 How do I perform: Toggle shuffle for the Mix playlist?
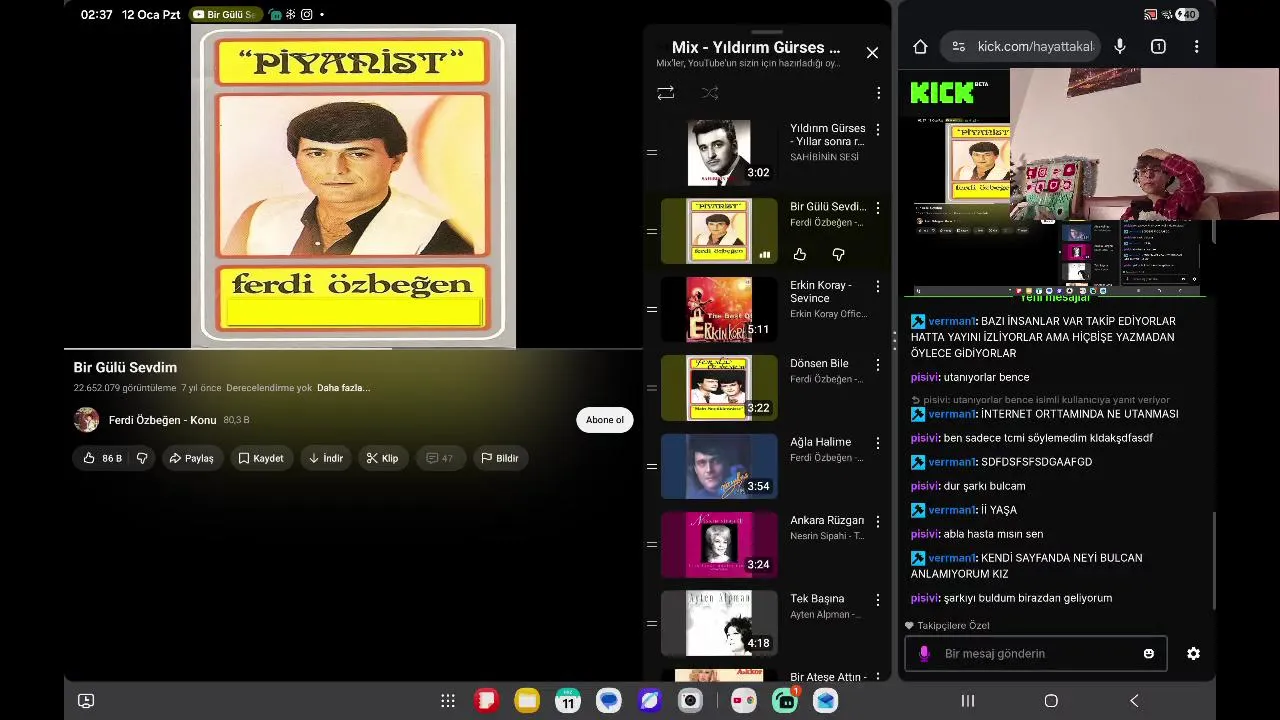[x=710, y=93]
